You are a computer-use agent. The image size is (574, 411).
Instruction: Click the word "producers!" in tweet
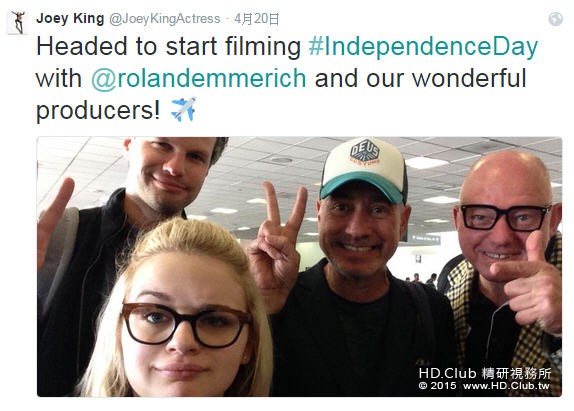click(x=98, y=110)
